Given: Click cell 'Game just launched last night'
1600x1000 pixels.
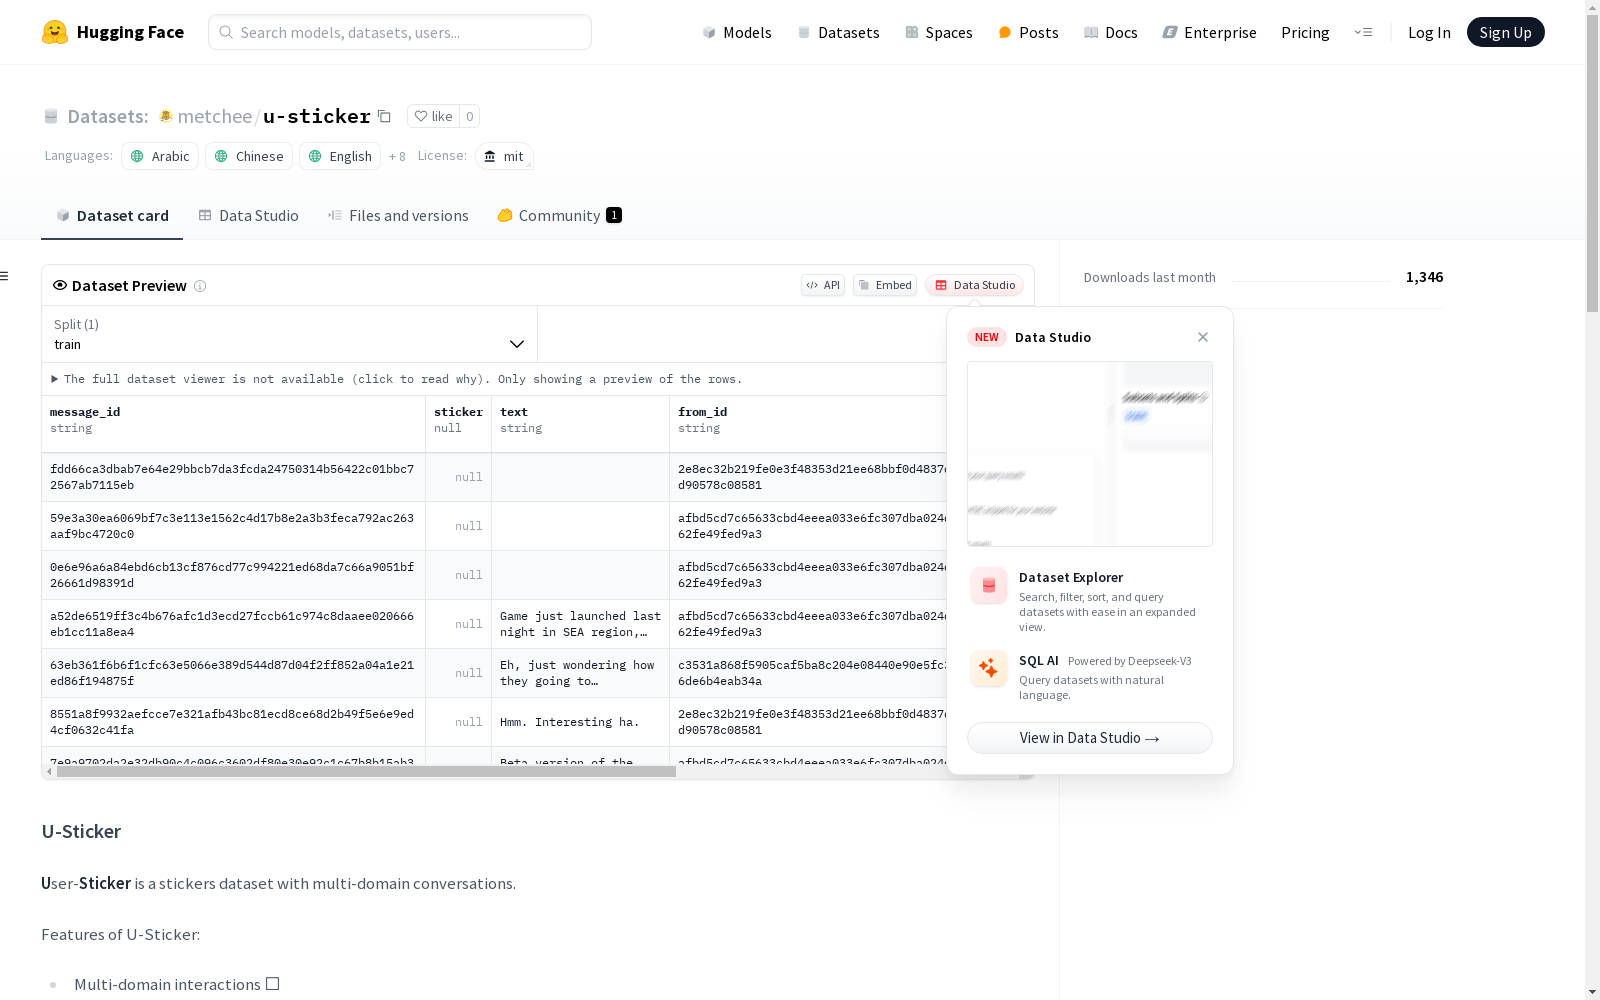Looking at the screenshot, I should tap(580, 624).
